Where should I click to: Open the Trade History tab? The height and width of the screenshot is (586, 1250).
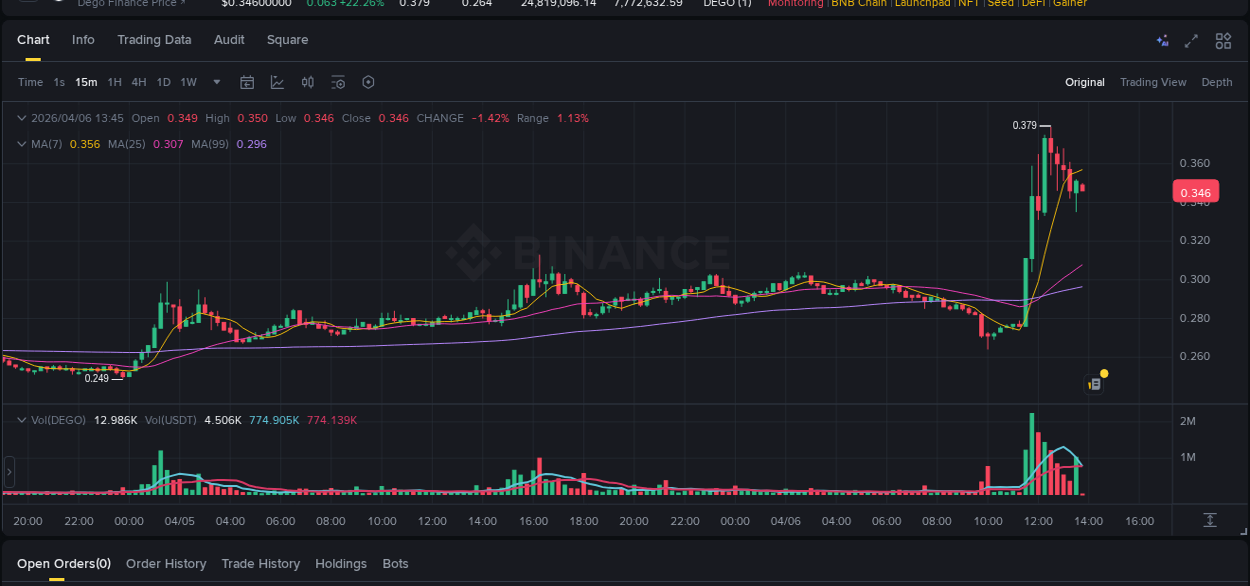(260, 564)
